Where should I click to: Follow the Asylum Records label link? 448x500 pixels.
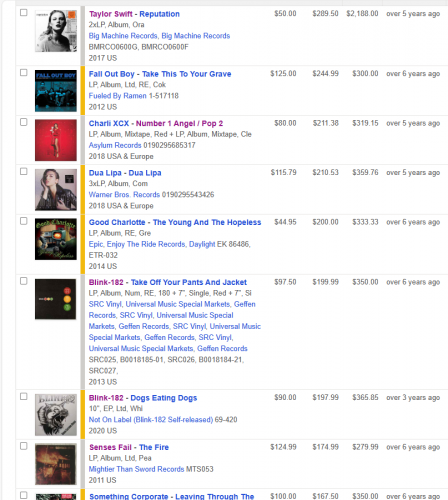point(115,145)
